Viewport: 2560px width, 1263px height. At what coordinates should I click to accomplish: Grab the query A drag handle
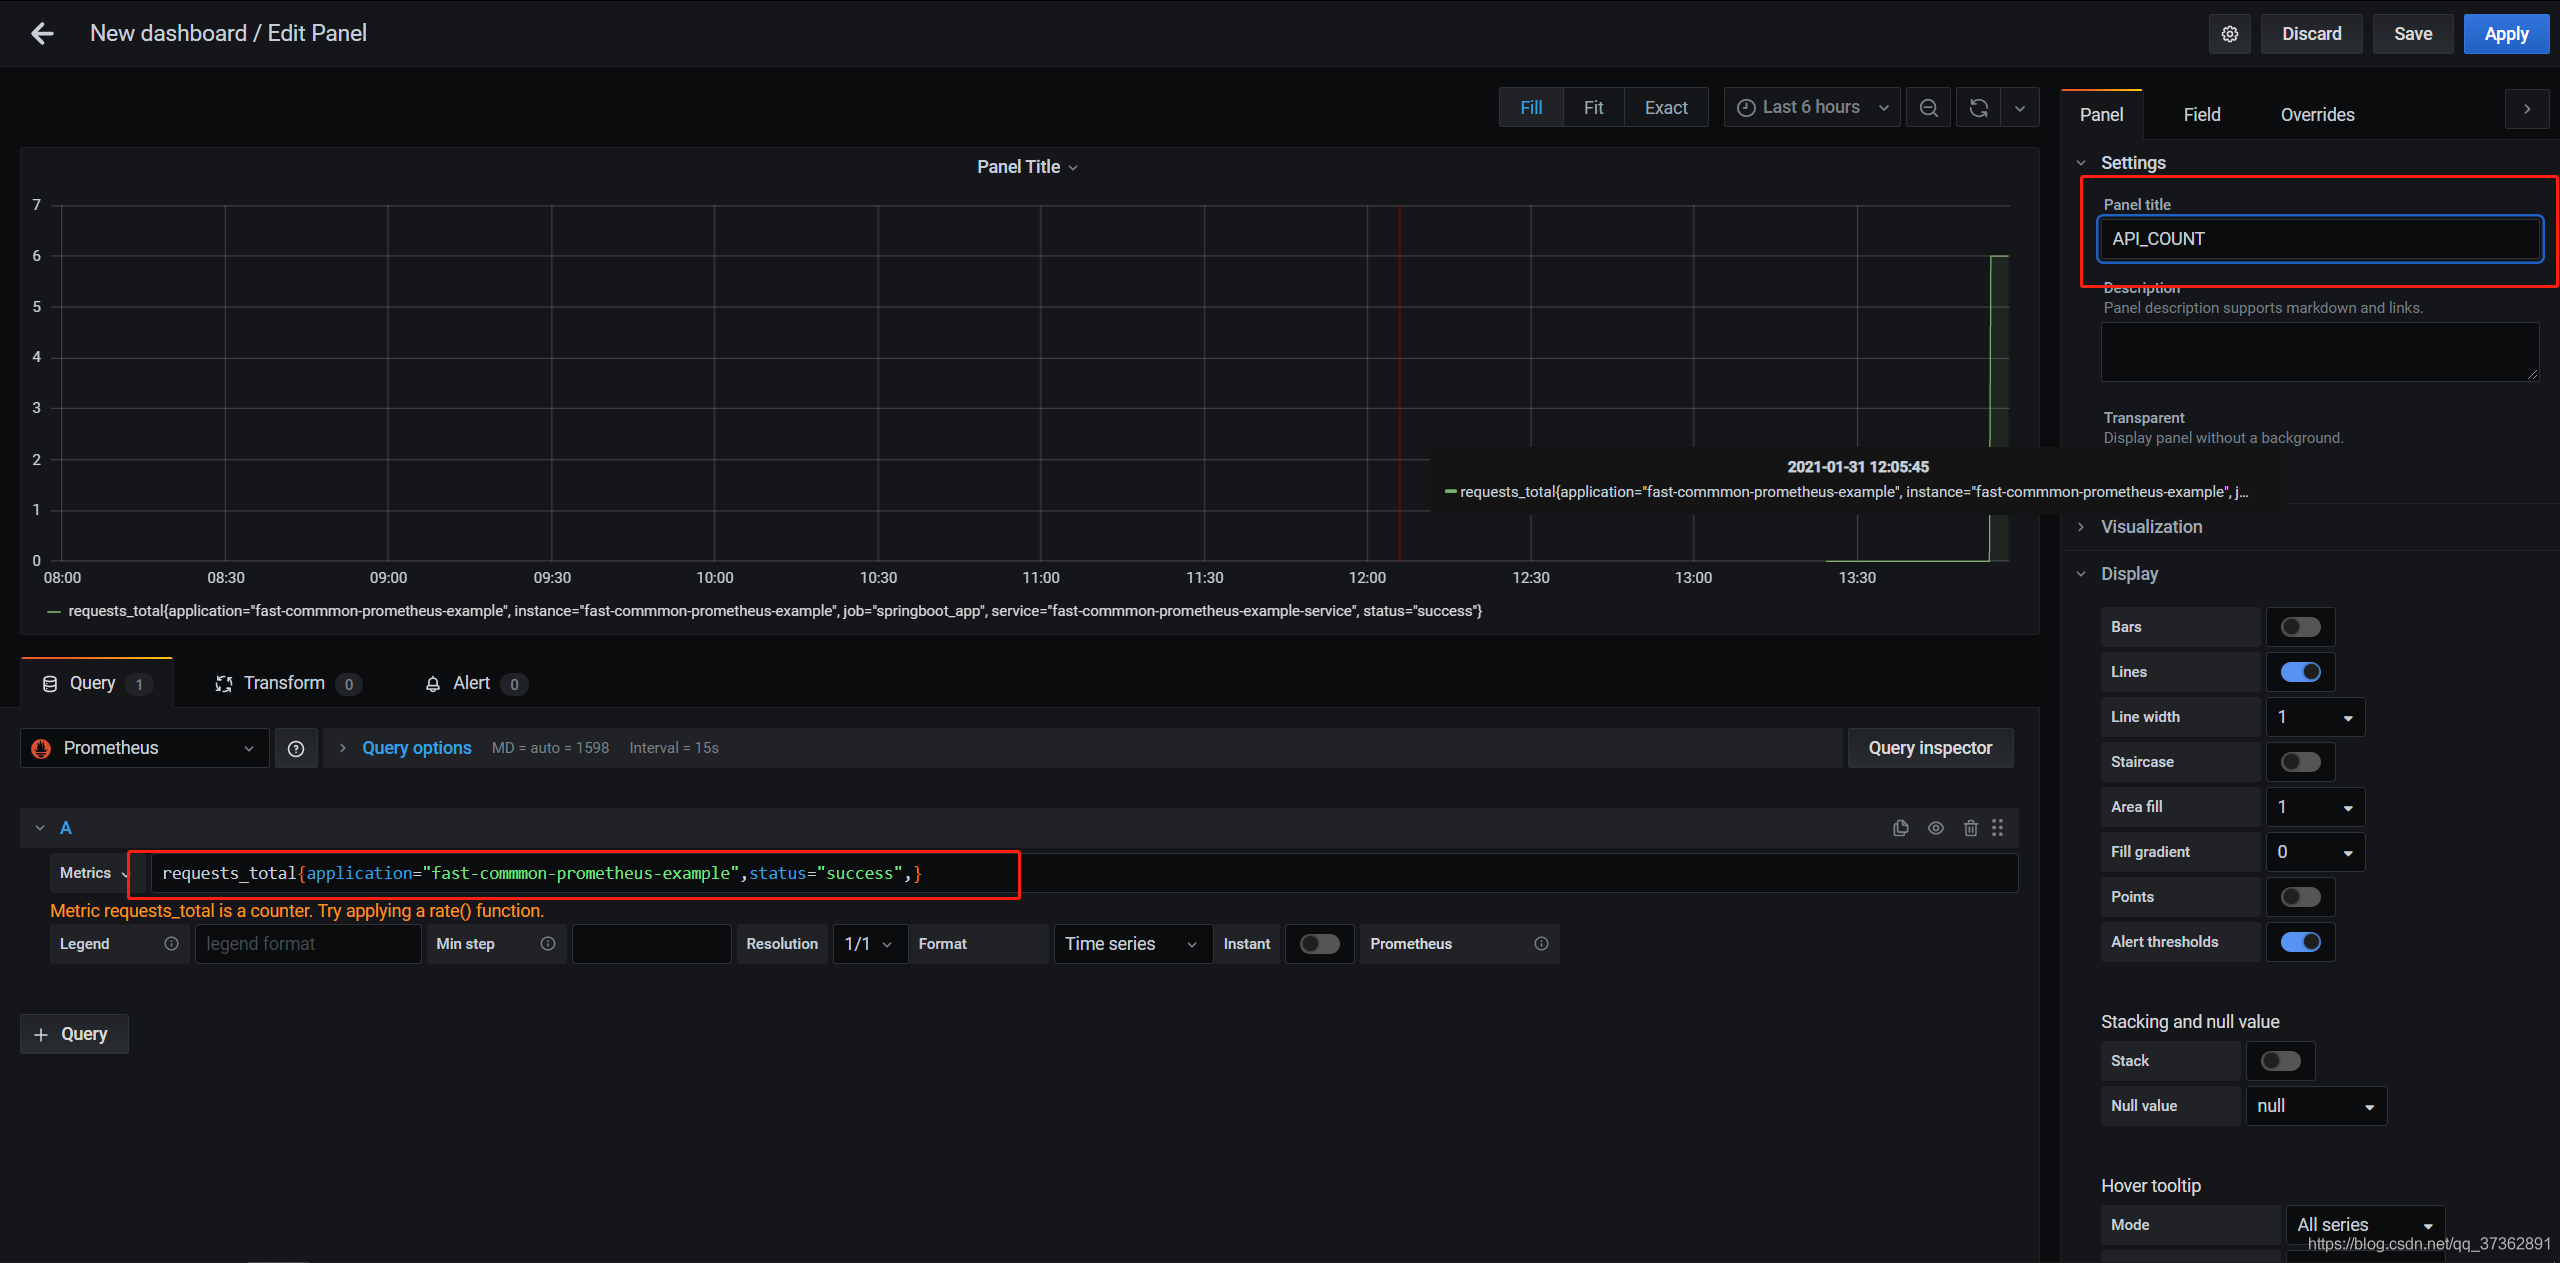tap(1998, 828)
